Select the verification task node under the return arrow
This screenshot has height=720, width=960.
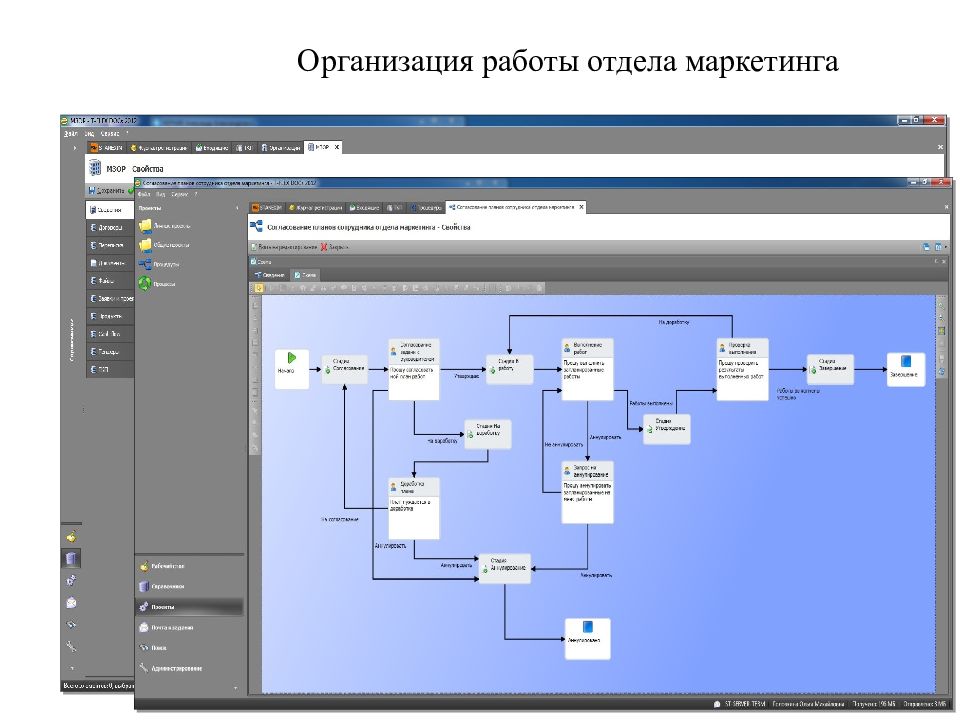pyautogui.click(x=742, y=369)
